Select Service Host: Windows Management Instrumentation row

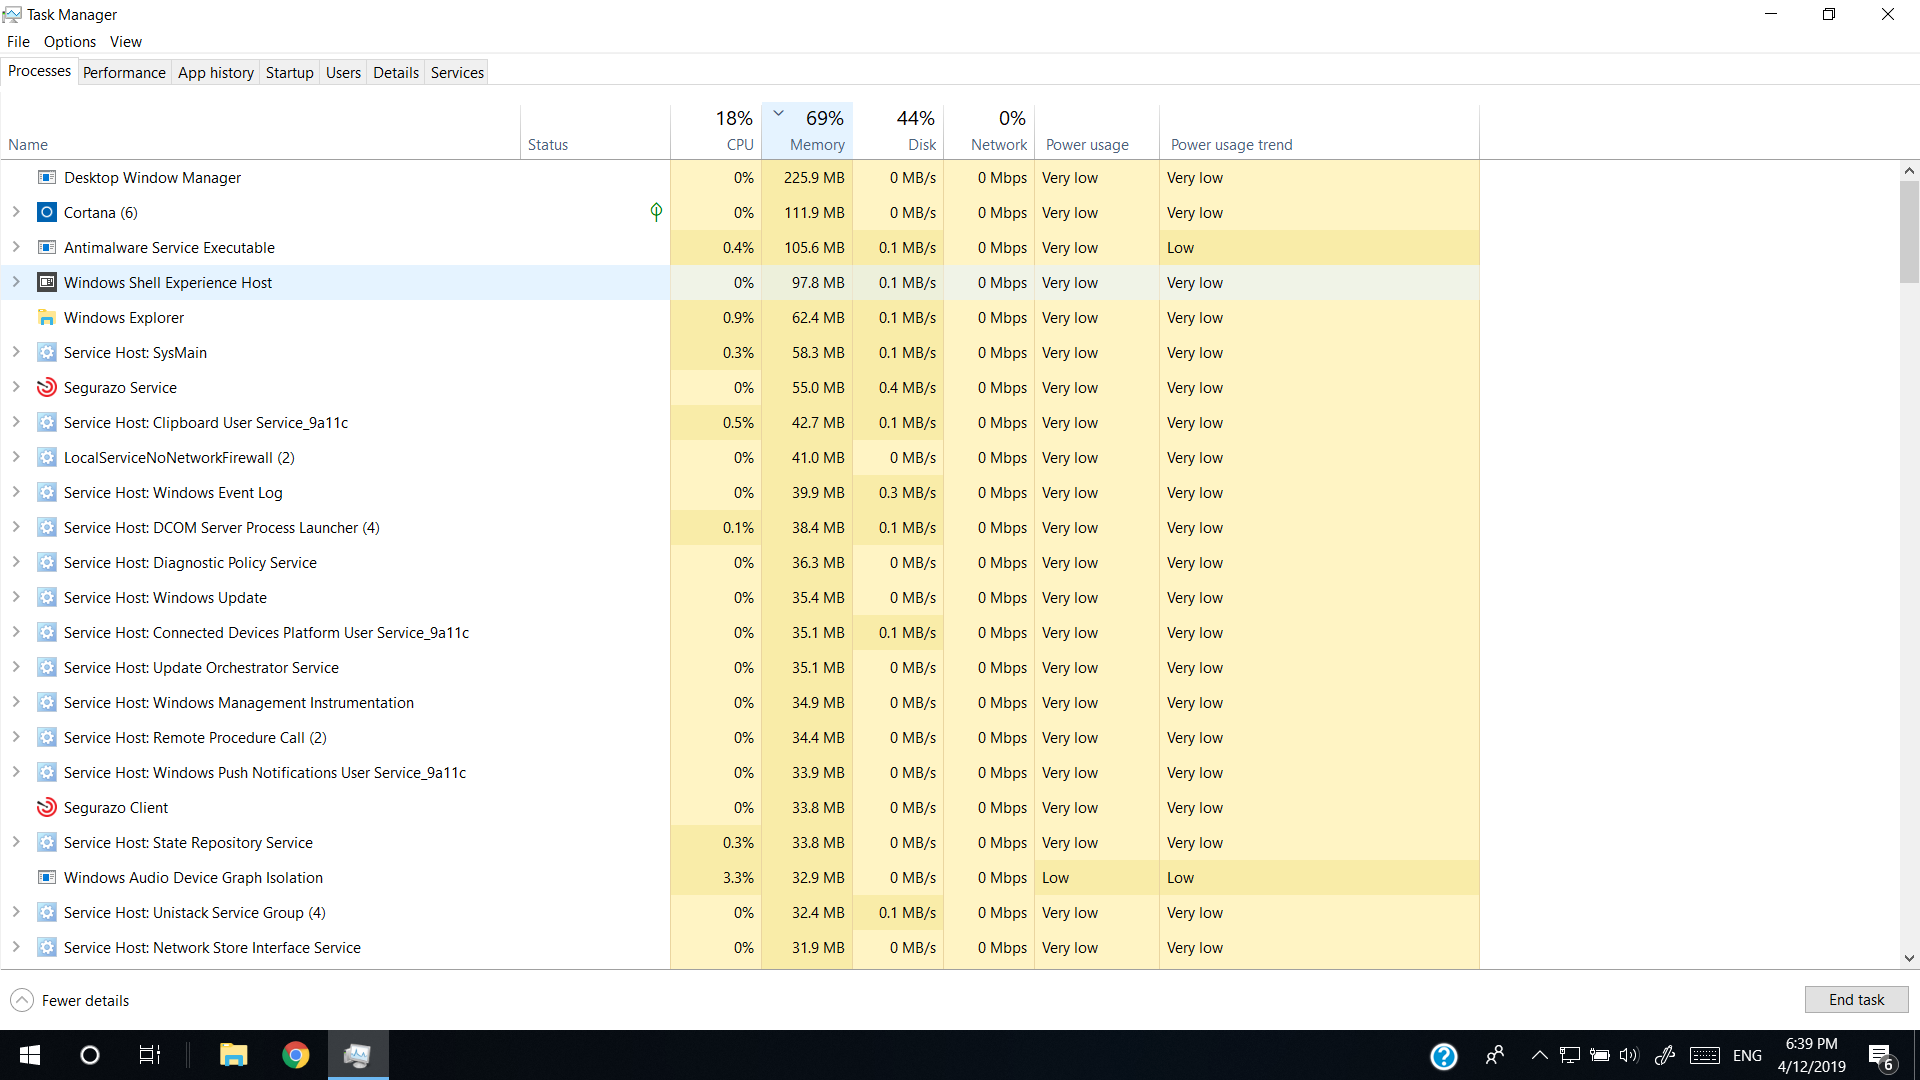click(740, 703)
